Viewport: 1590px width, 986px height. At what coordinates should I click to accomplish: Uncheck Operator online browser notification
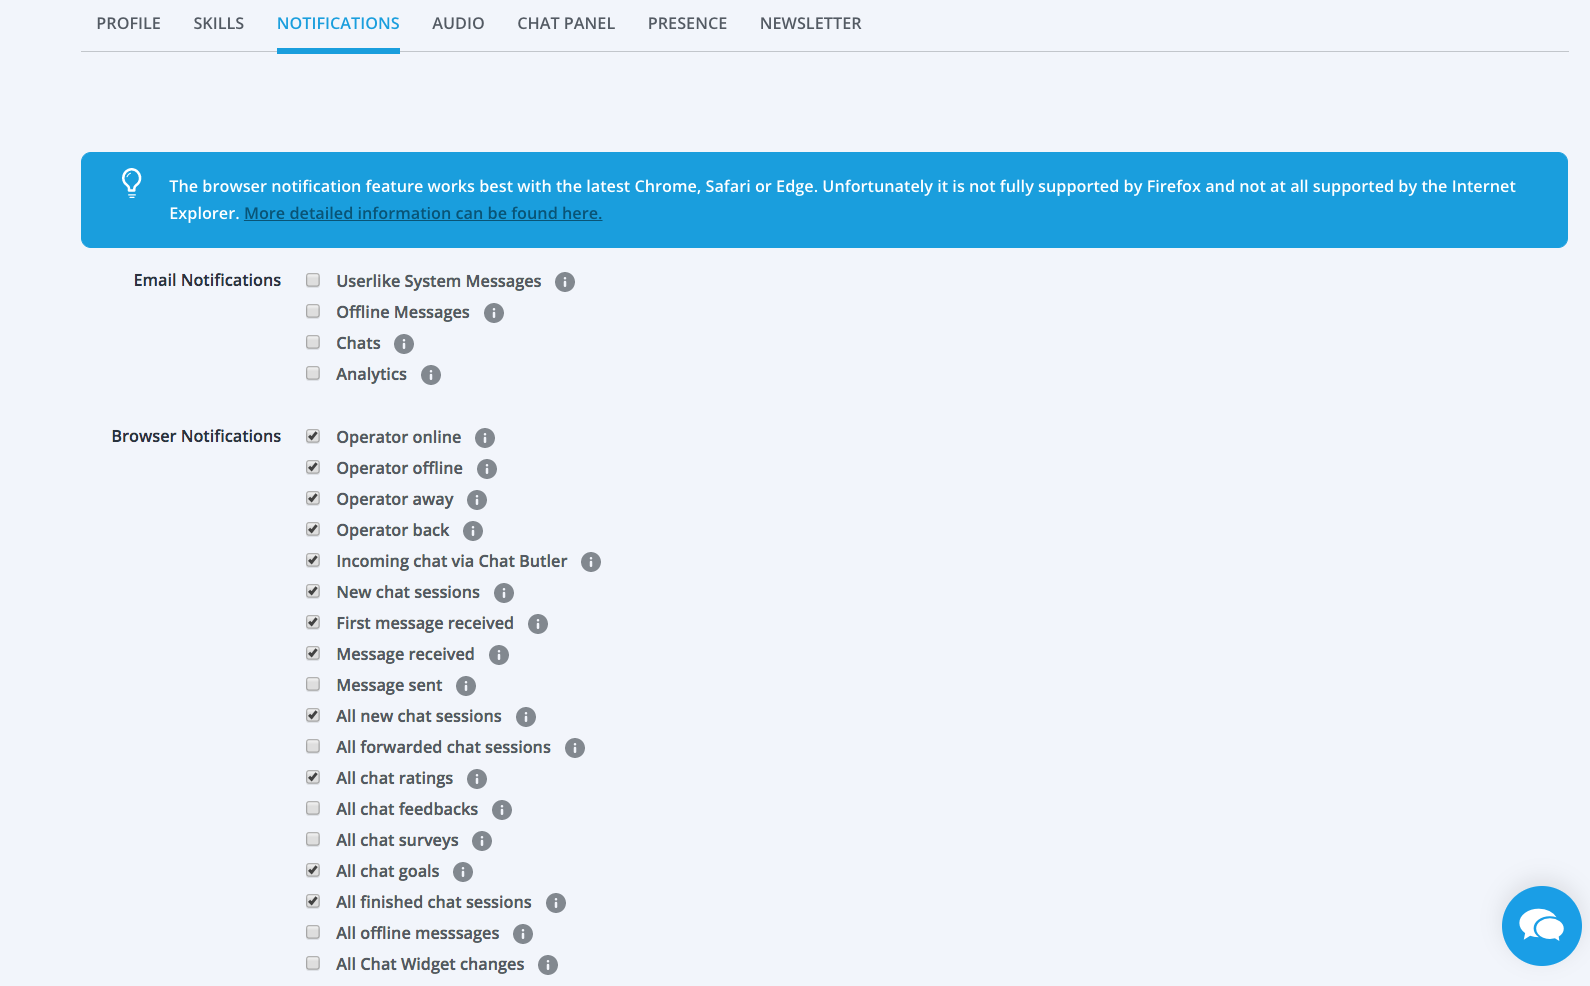313,436
